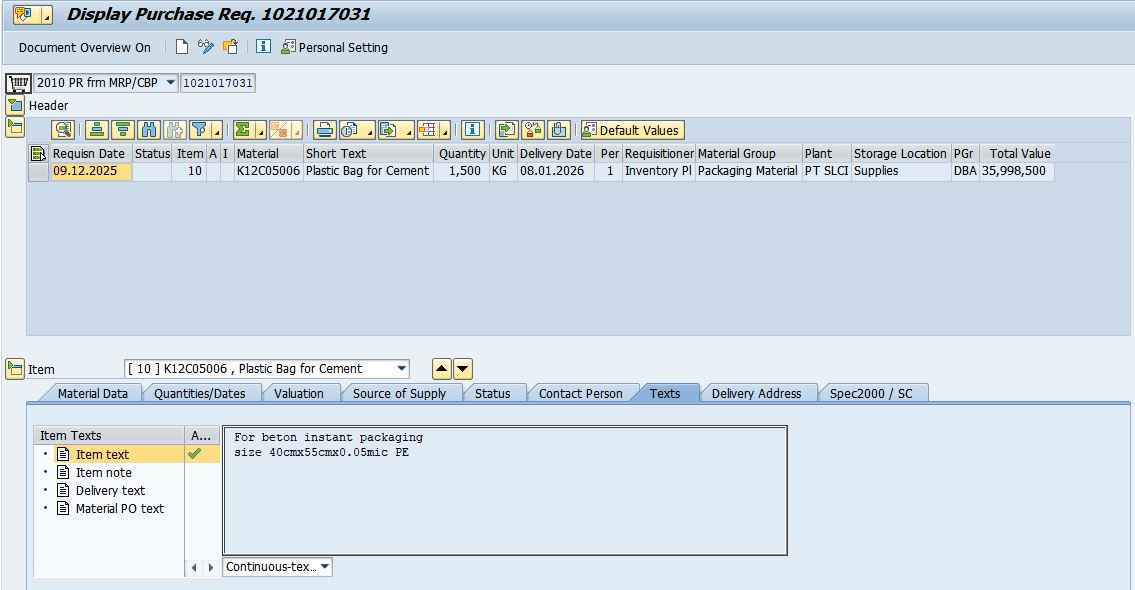This screenshot has height=590, width=1135.
Task: Click the shopping cart document icon
Action: click(x=17, y=83)
